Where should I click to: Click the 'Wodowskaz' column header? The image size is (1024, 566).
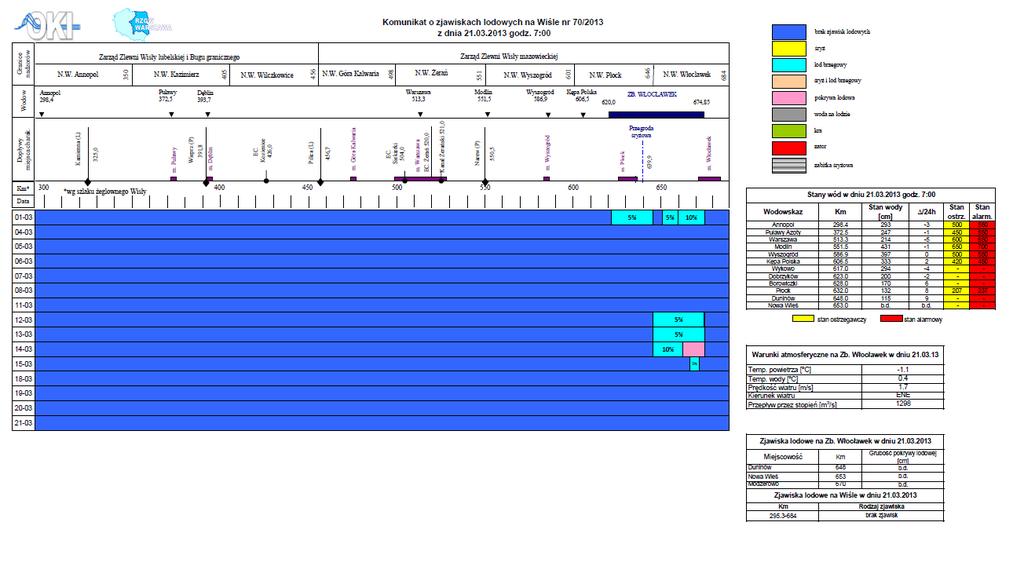pos(782,212)
